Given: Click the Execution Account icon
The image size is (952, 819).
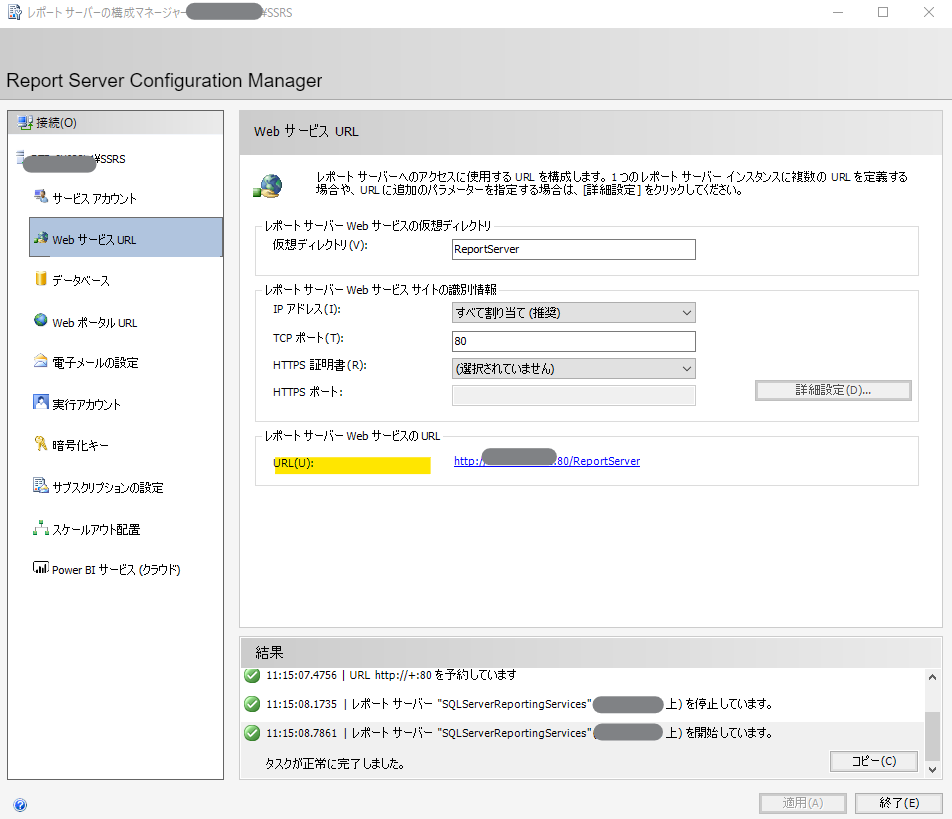Looking at the screenshot, I should pyautogui.click(x=41, y=404).
